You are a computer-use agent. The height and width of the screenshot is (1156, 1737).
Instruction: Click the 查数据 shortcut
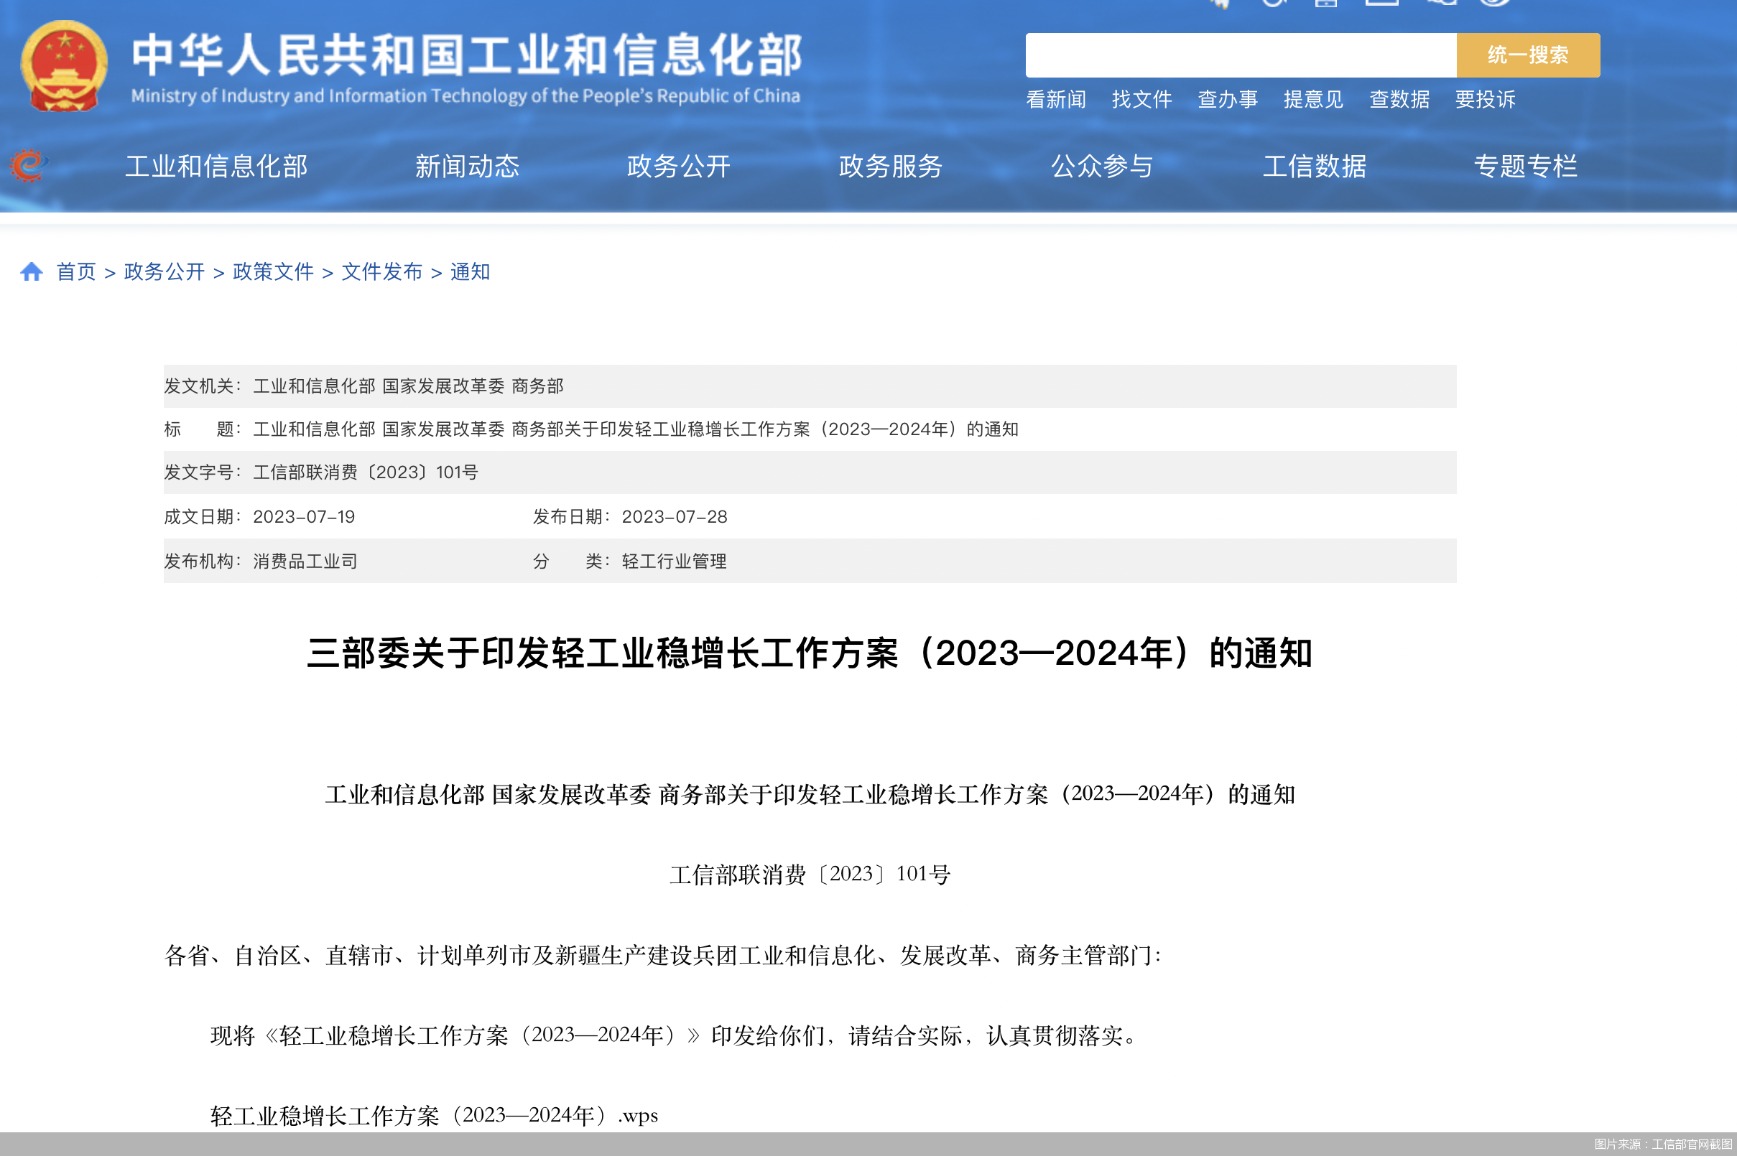click(x=1399, y=100)
